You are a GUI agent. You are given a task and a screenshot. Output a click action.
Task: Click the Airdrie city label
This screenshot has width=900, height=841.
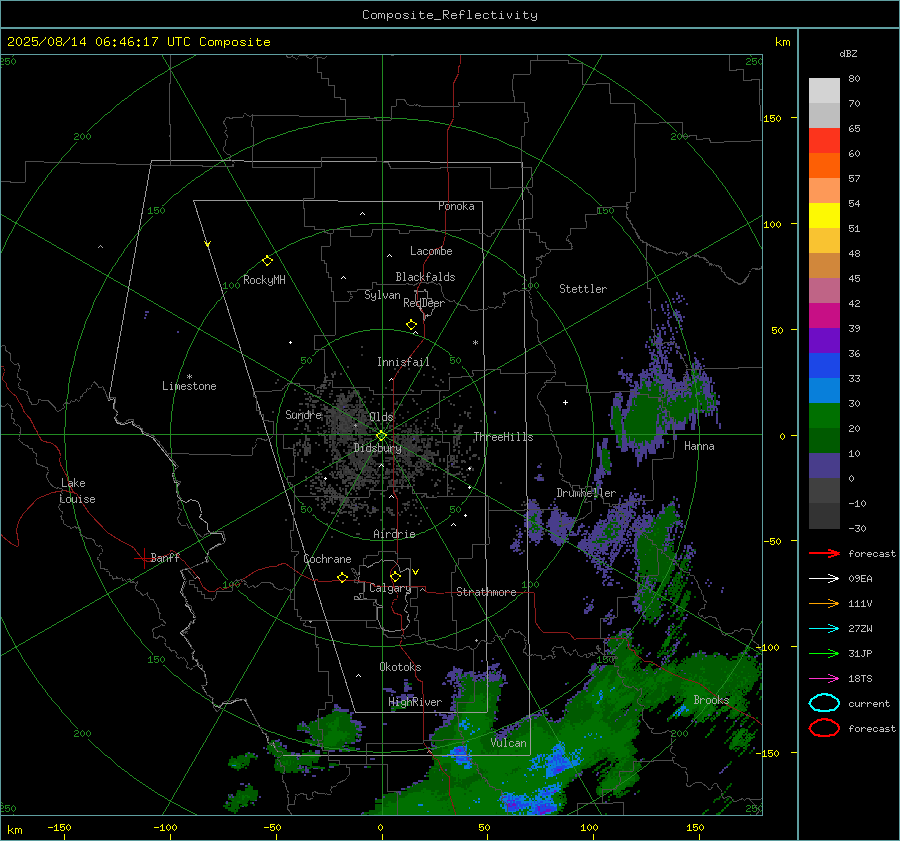394,534
